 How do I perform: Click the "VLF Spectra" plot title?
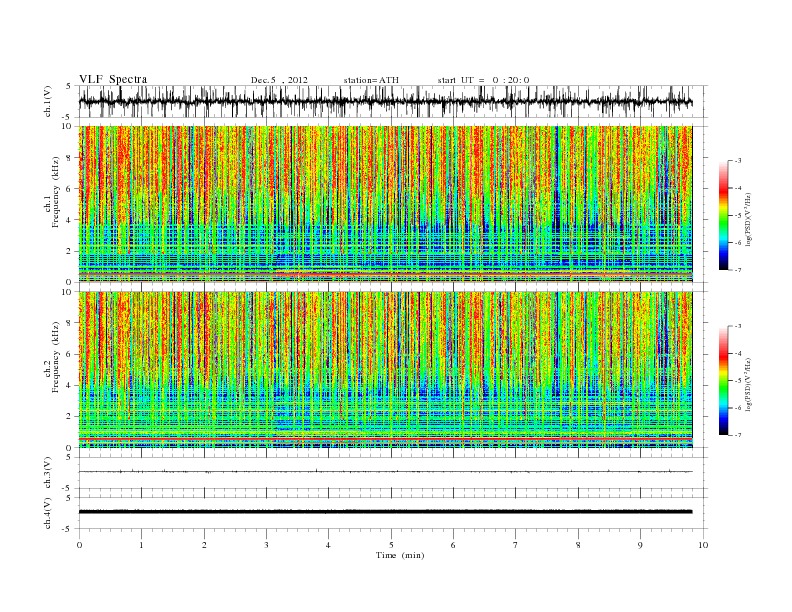pyautogui.click(x=113, y=79)
